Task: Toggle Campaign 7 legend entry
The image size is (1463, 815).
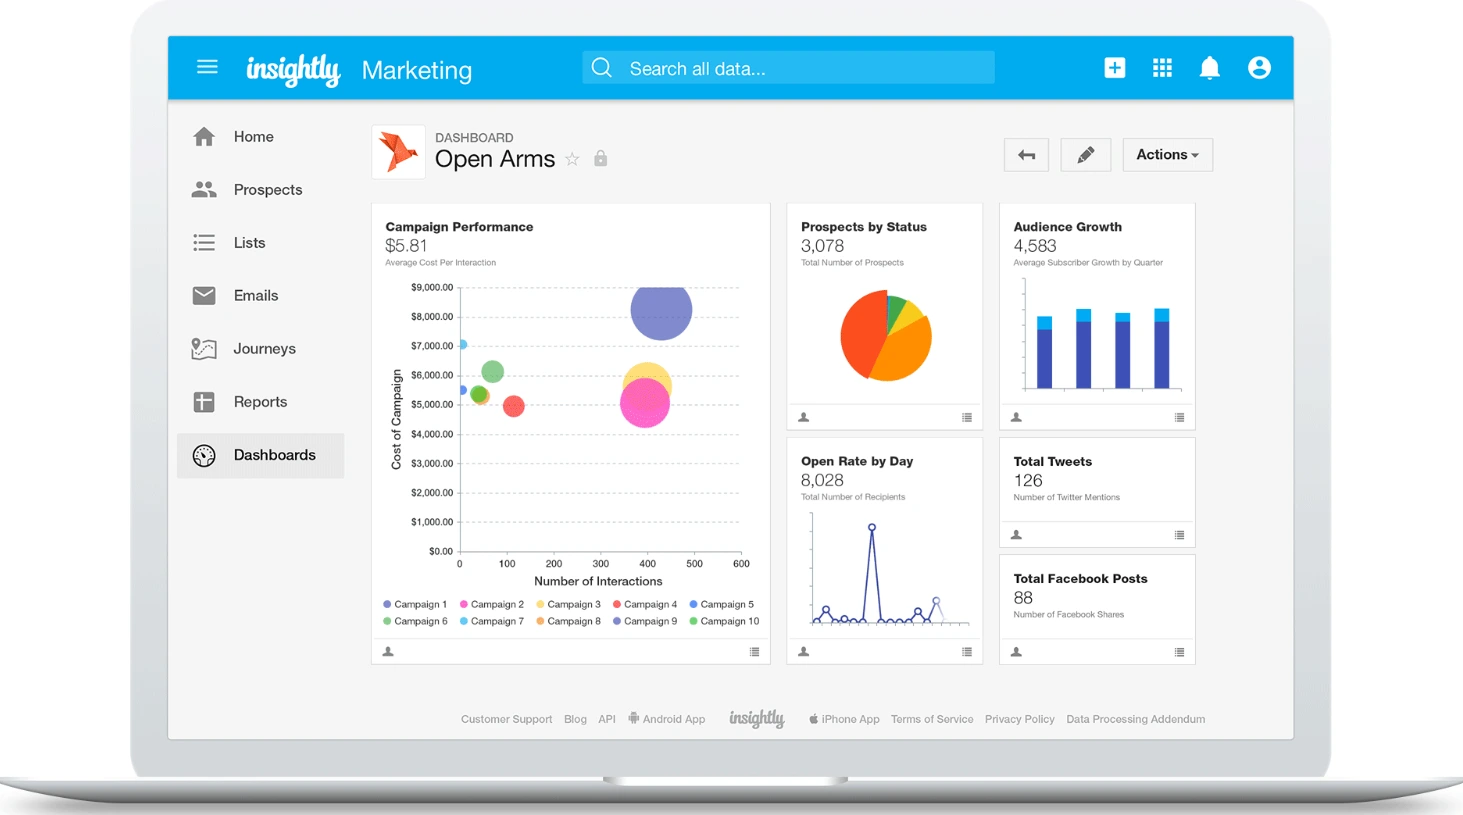Action: tap(491, 621)
